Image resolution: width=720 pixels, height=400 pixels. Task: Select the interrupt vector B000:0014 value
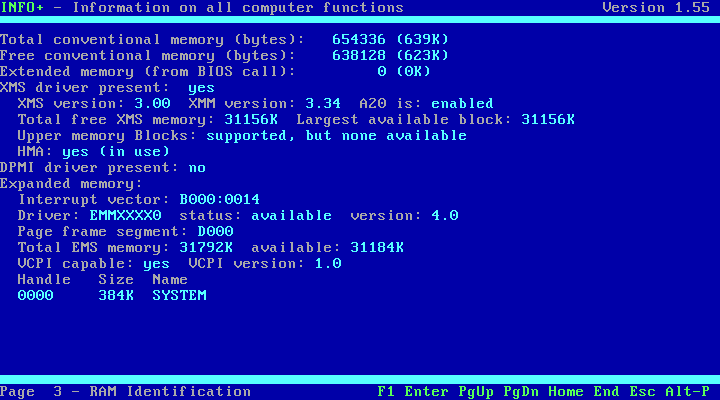(219, 200)
